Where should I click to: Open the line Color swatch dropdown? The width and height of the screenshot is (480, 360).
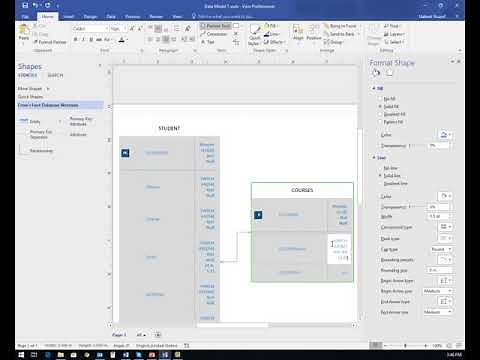pos(445,196)
